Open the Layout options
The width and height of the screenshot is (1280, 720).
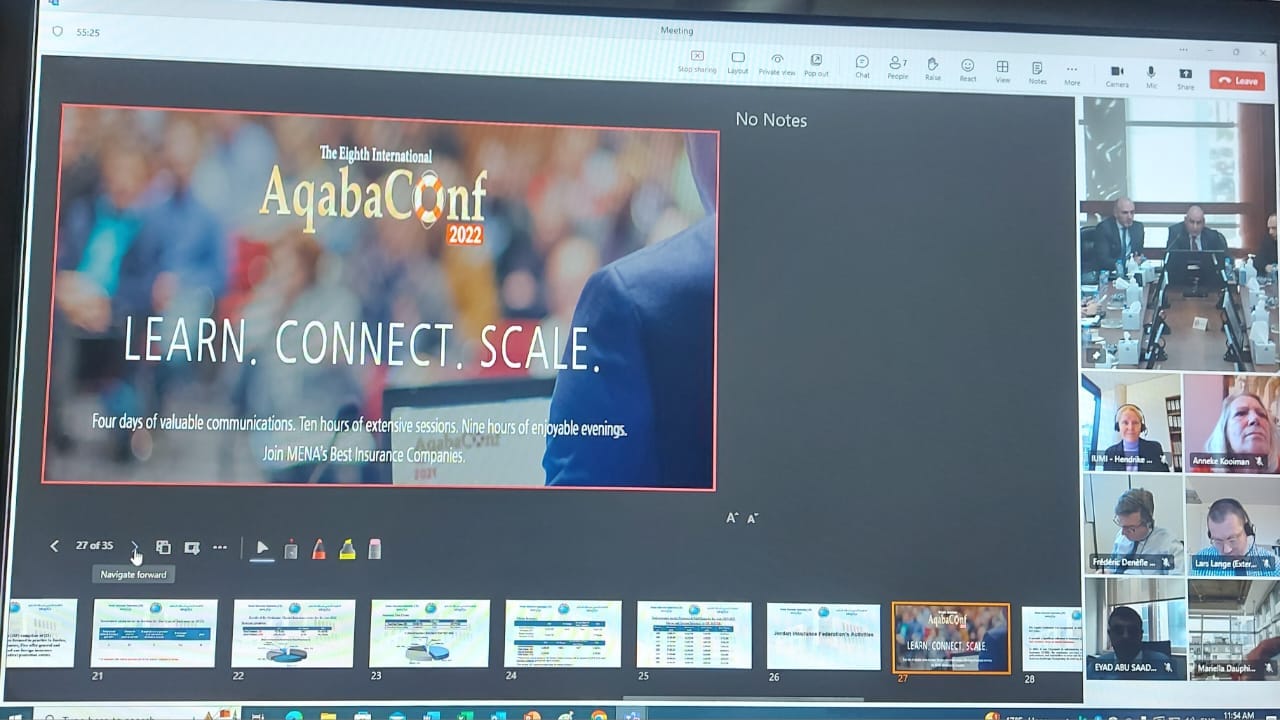pos(738,63)
